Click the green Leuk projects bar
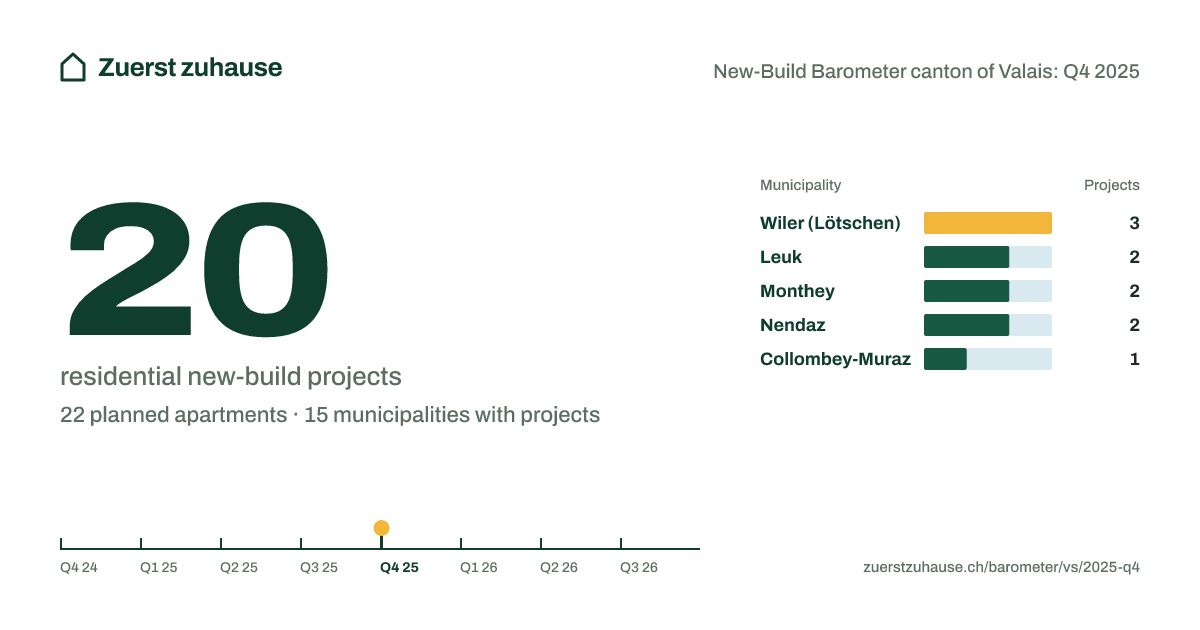 point(967,257)
